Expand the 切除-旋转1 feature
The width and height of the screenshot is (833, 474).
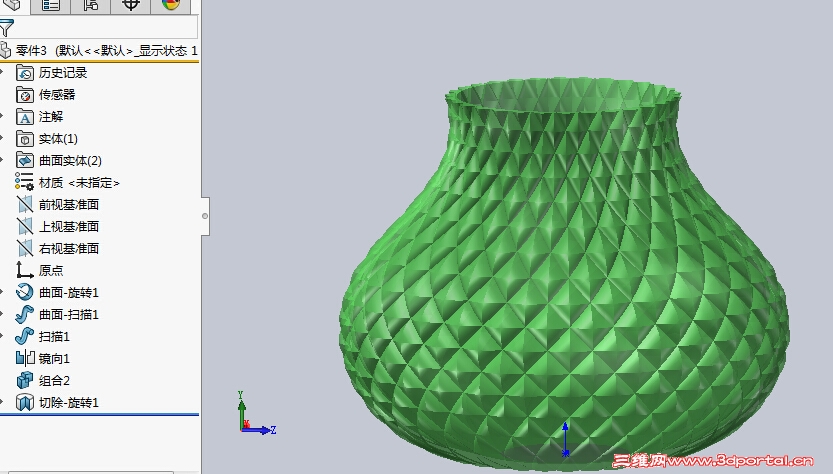click(2, 402)
